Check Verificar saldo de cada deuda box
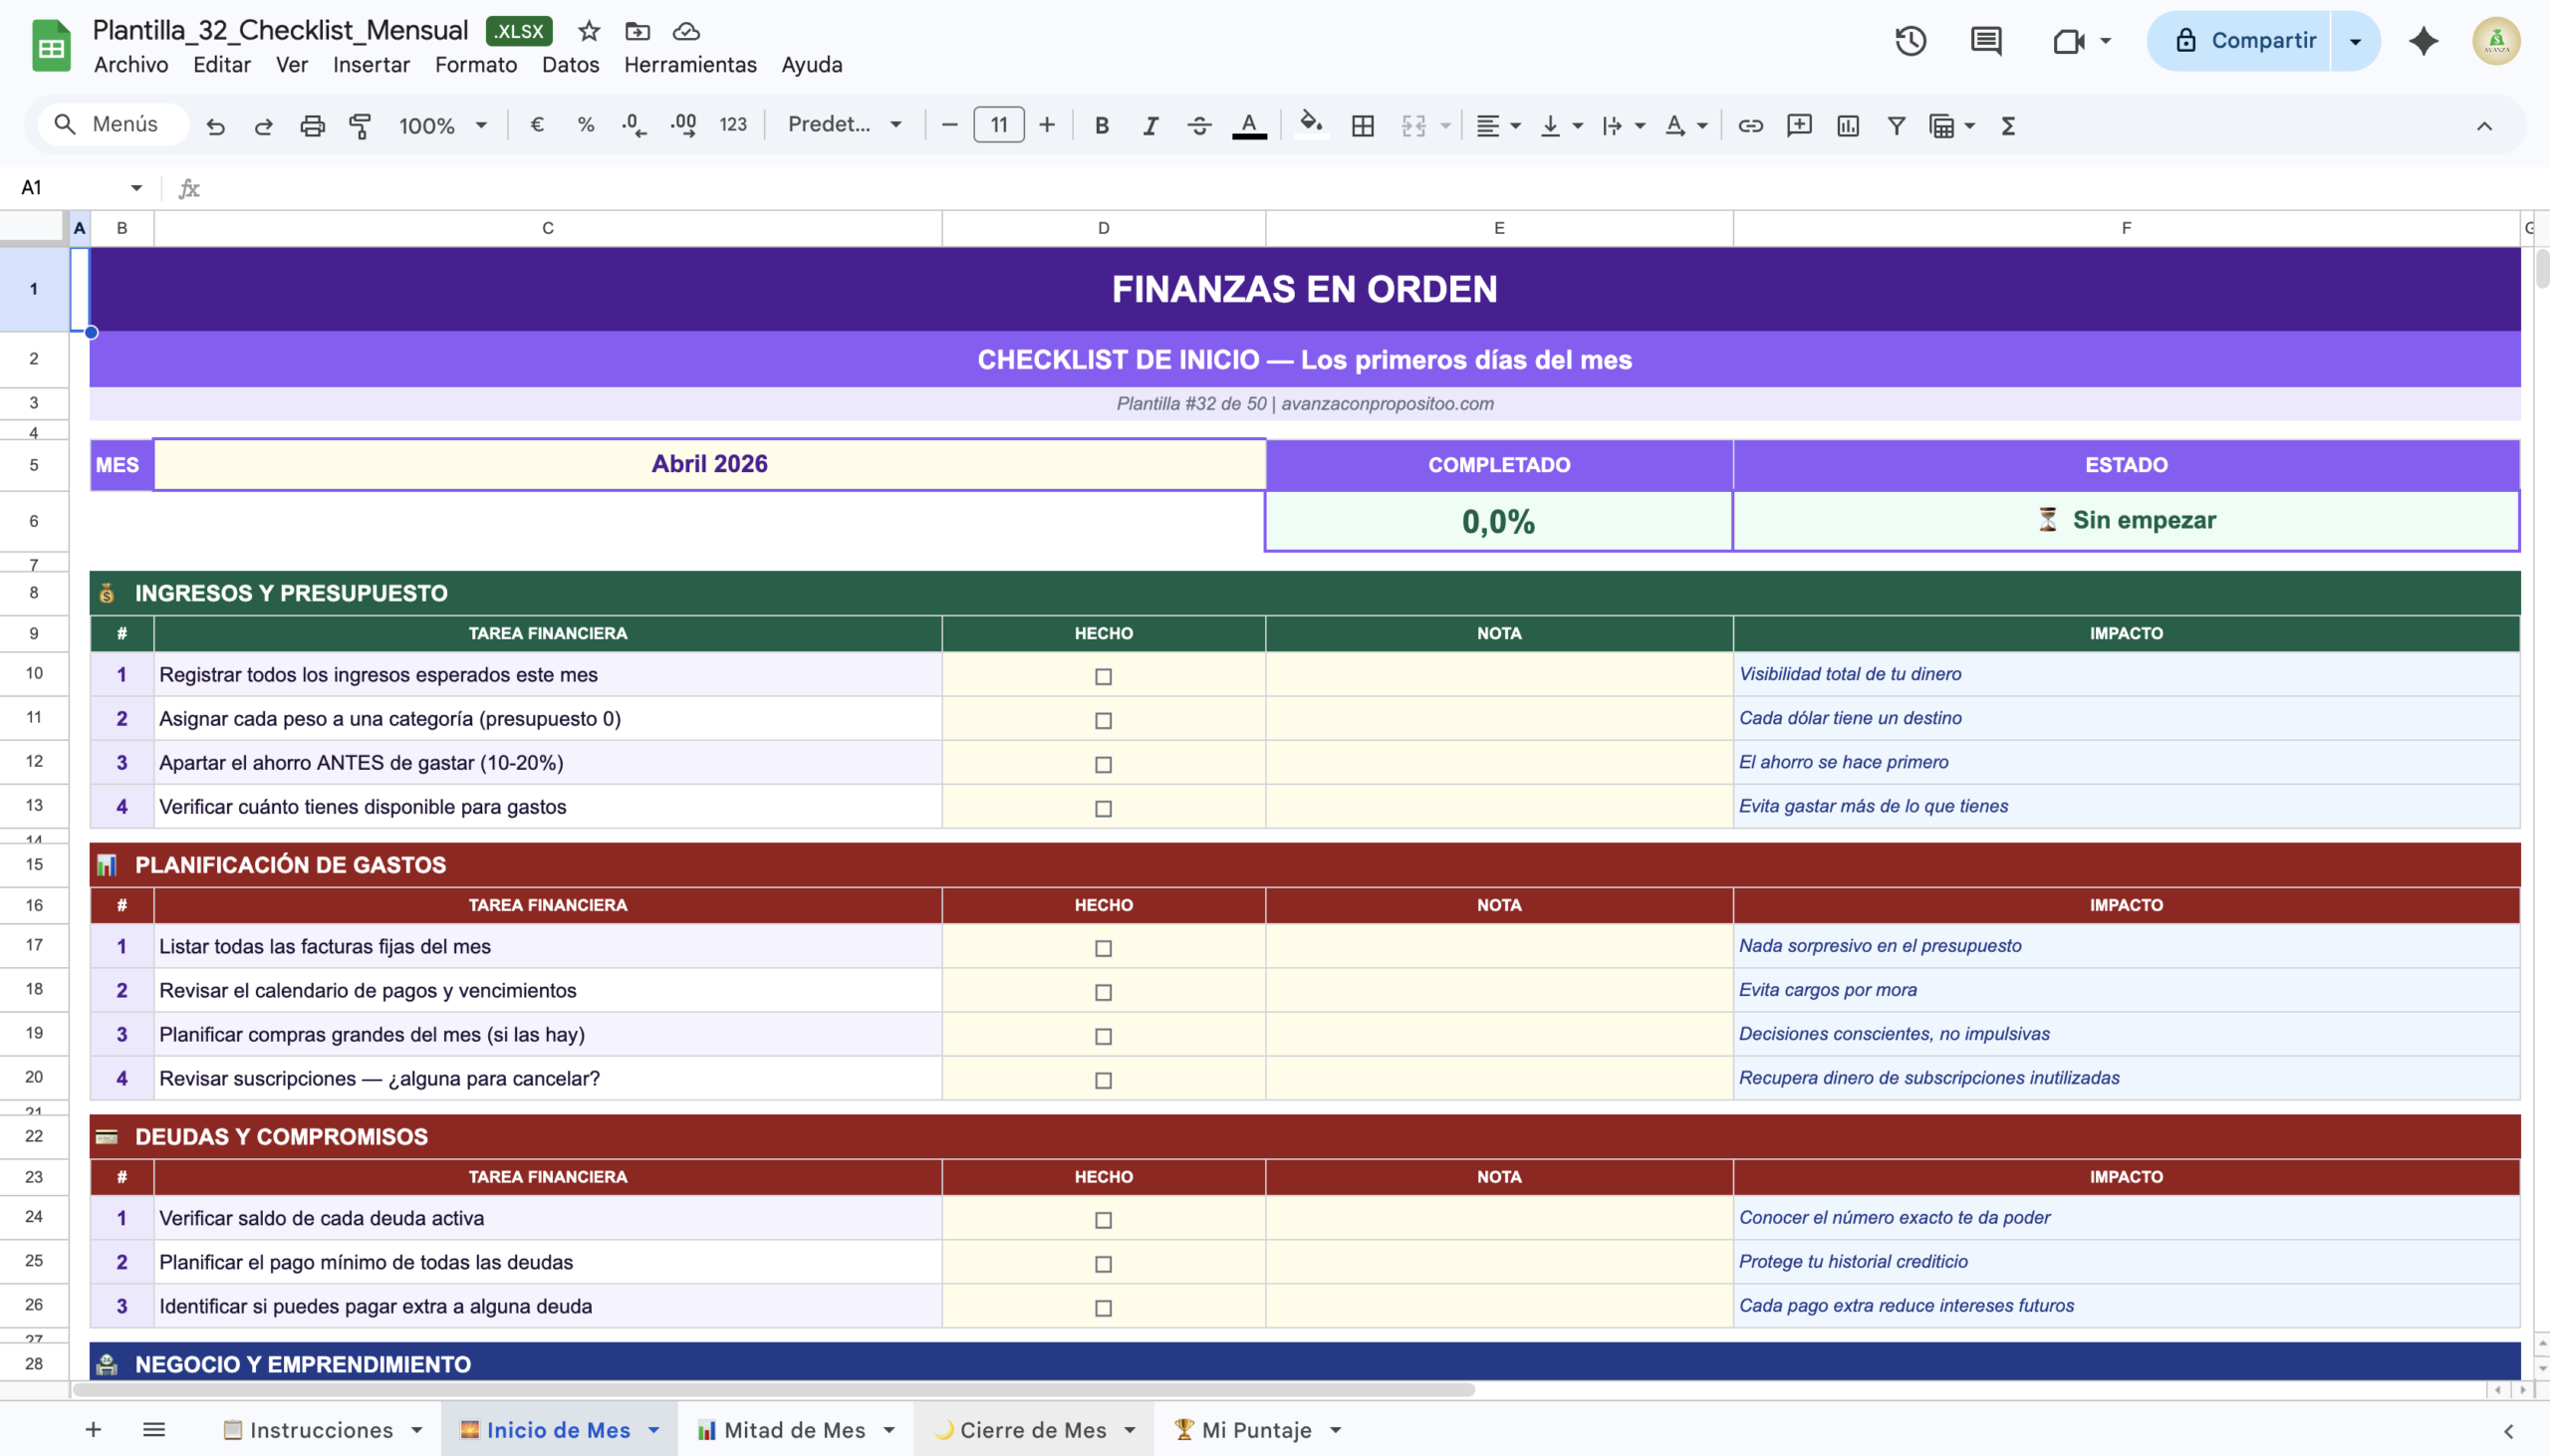The image size is (2550, 1456). [1103, 1221]
